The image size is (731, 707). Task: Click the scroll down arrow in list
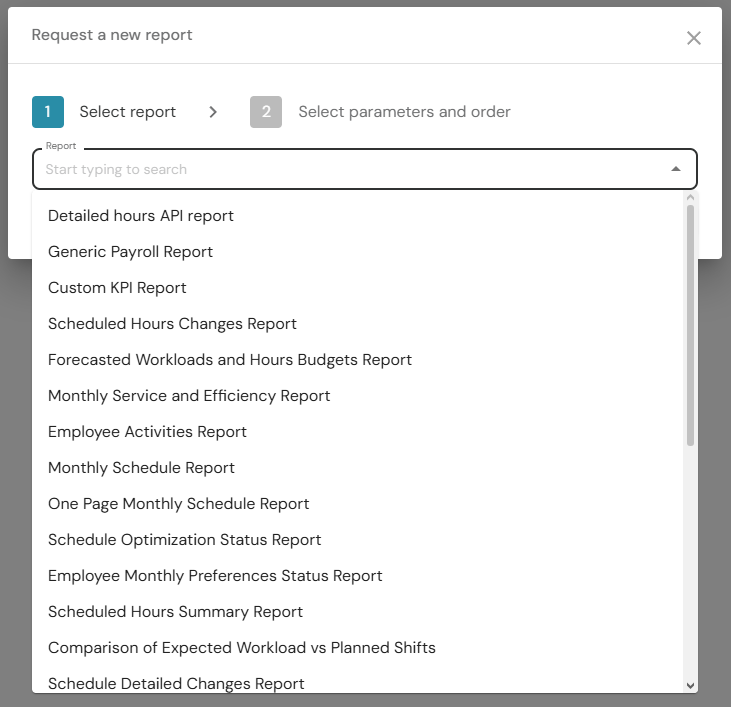690,685
